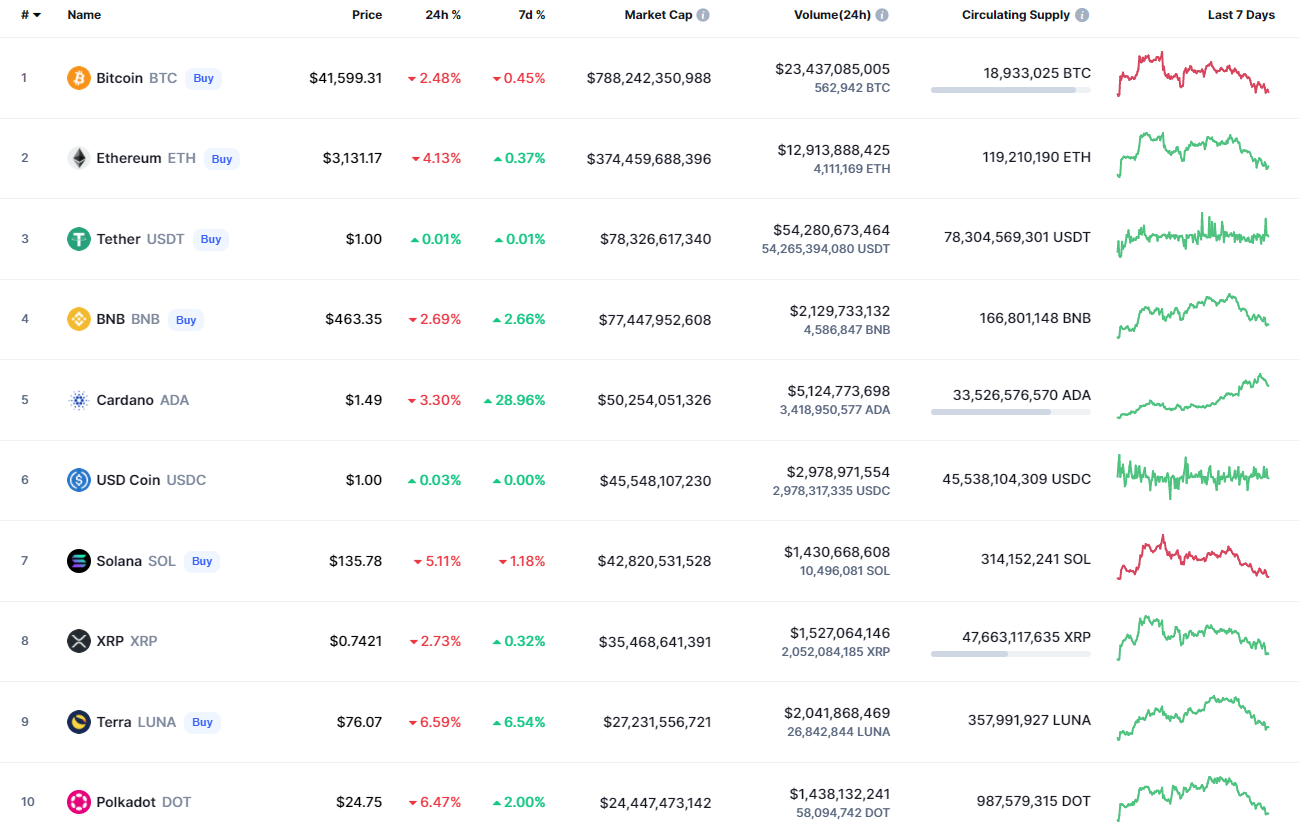
Task: Click the Ethereum diamond logo icon
Action: click(x=78, y=158)
